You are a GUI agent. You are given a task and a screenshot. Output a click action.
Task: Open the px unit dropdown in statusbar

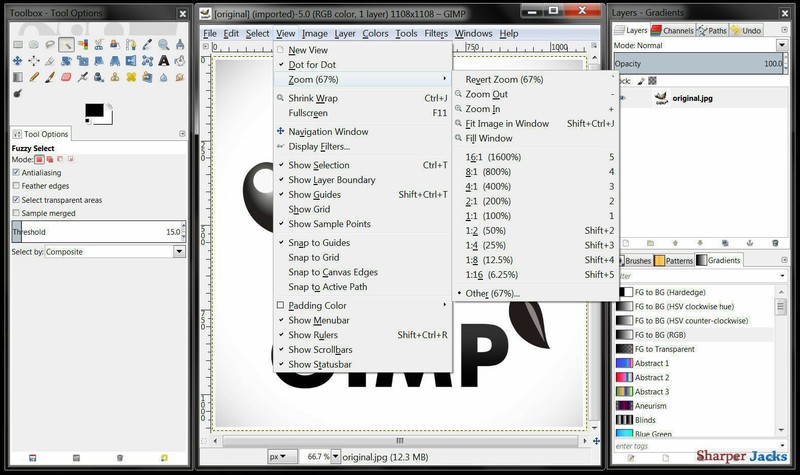click(284, 457)
